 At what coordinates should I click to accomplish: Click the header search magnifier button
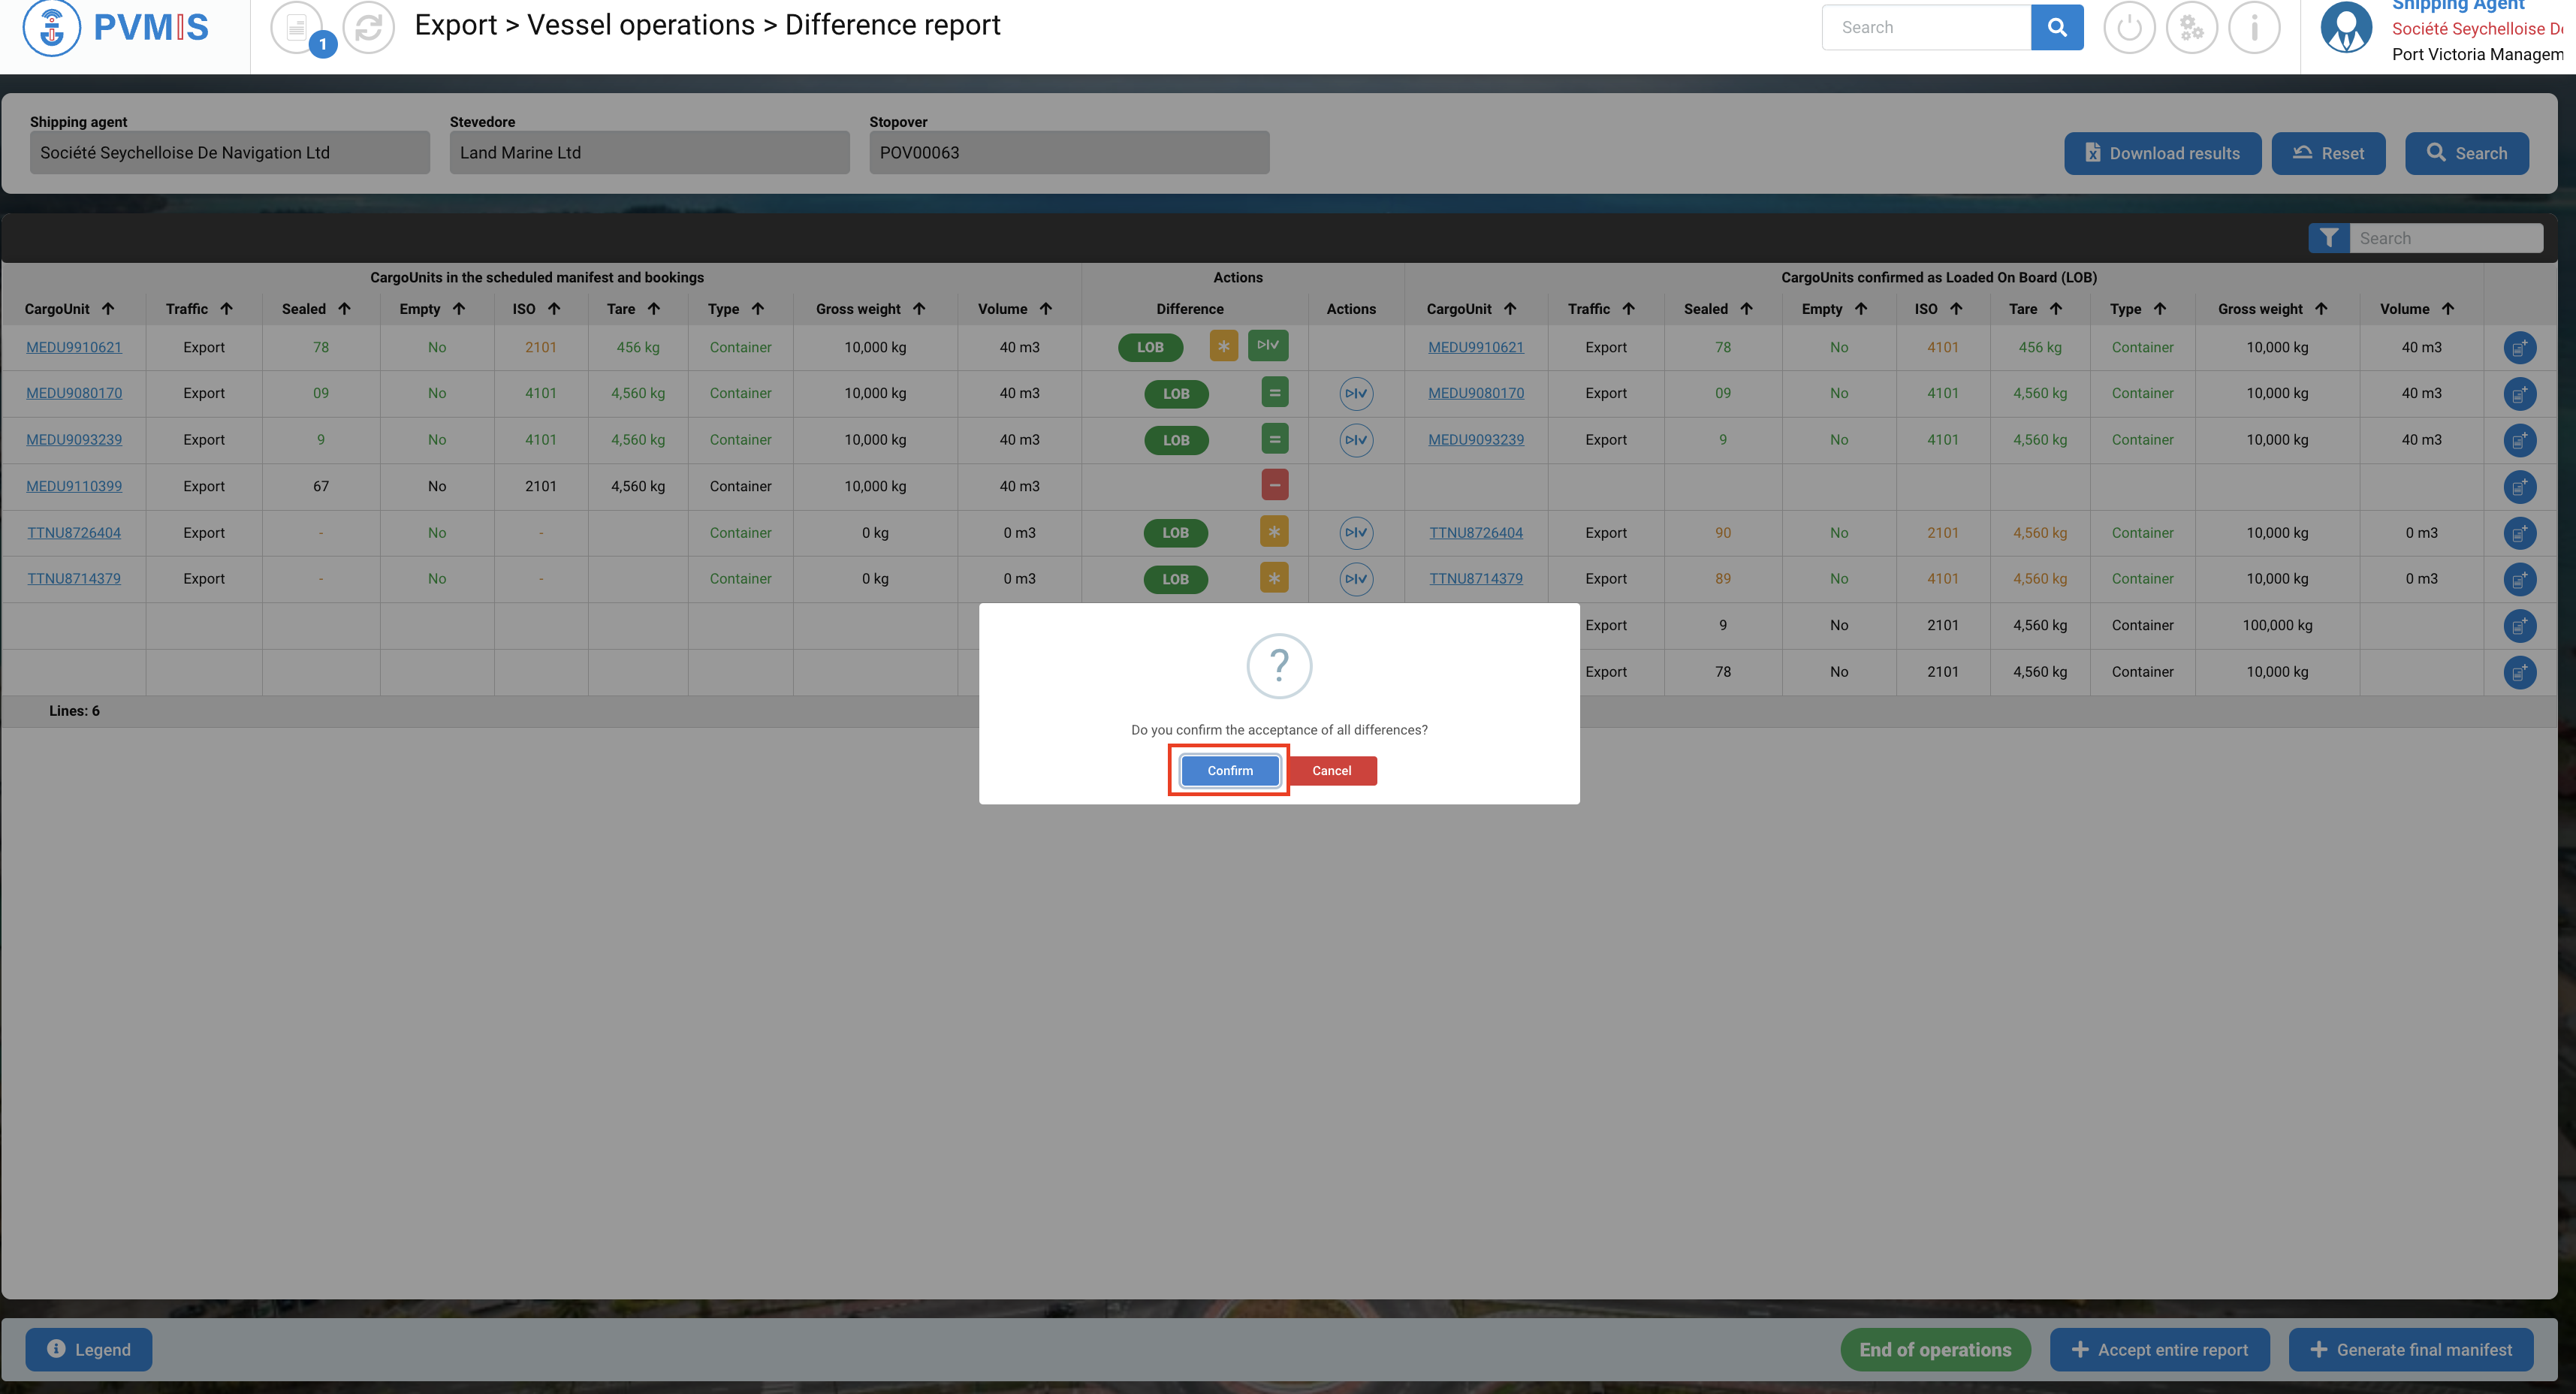coord(2057,28)
